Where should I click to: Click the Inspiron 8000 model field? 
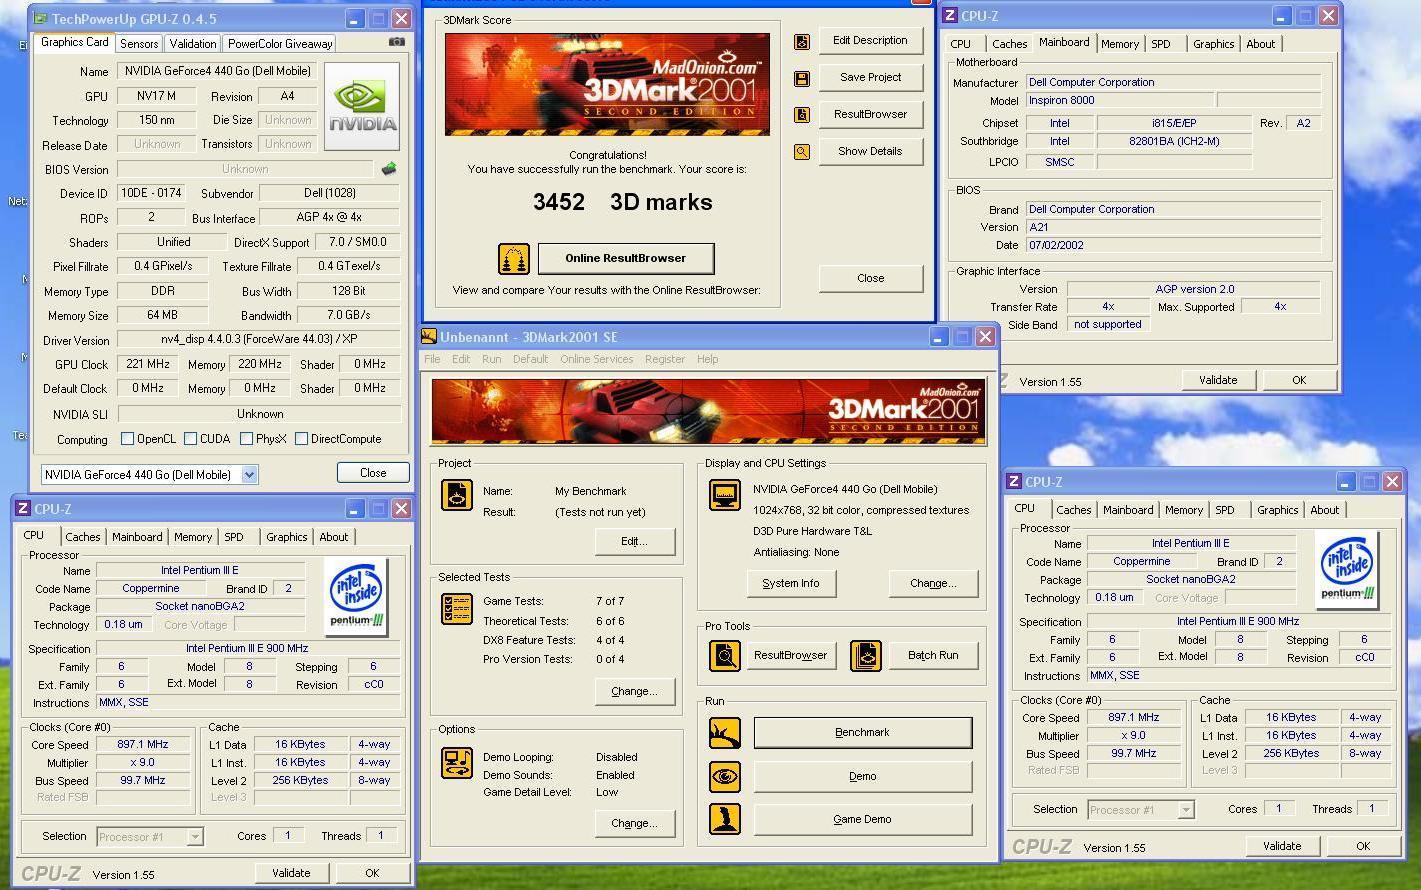1120,100
